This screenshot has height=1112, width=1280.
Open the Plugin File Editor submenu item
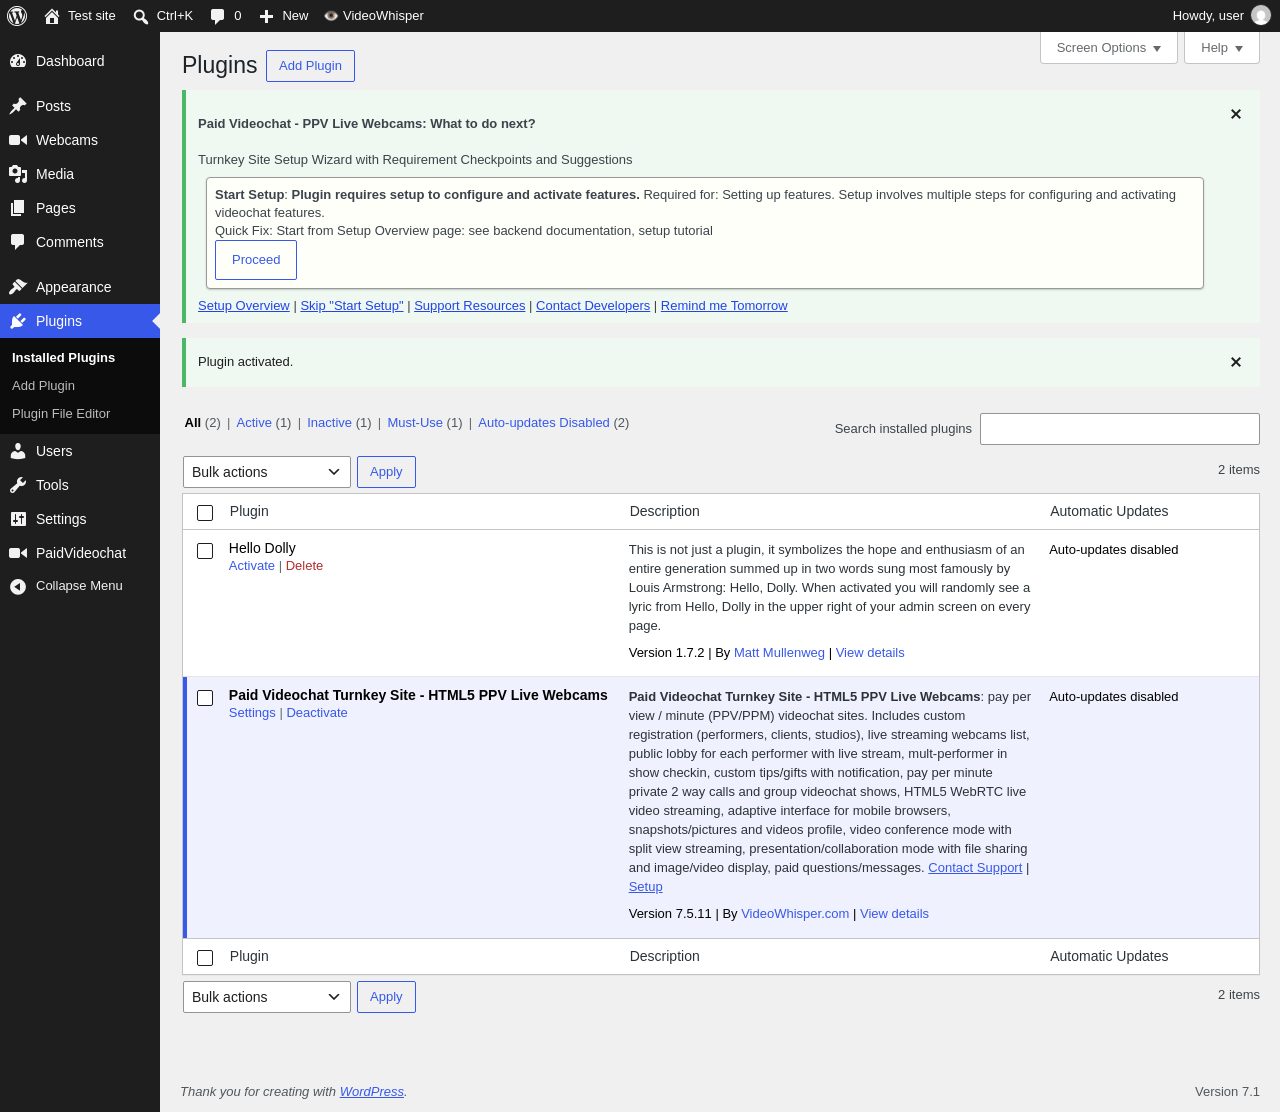[61, 414]
